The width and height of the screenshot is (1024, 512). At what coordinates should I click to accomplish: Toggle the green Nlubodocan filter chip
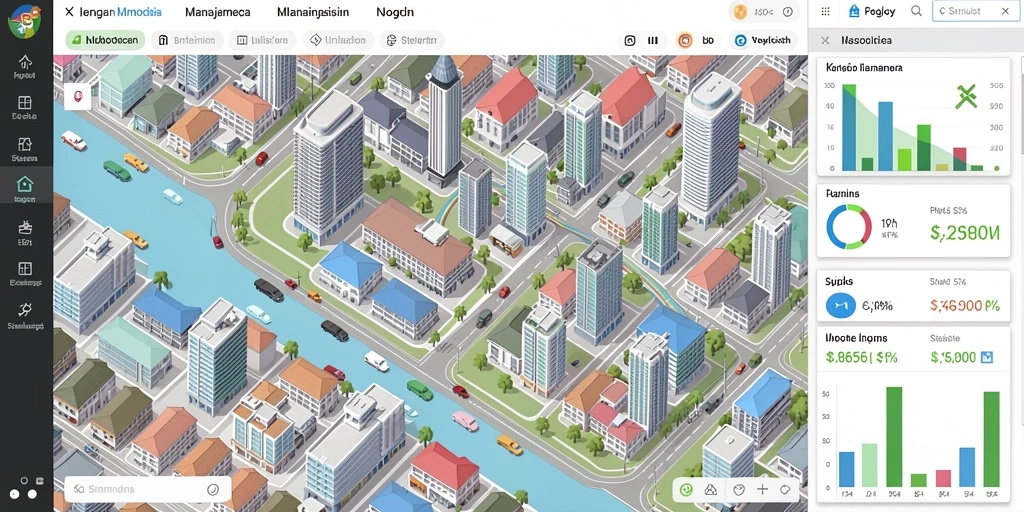click(x=104, y=40)
